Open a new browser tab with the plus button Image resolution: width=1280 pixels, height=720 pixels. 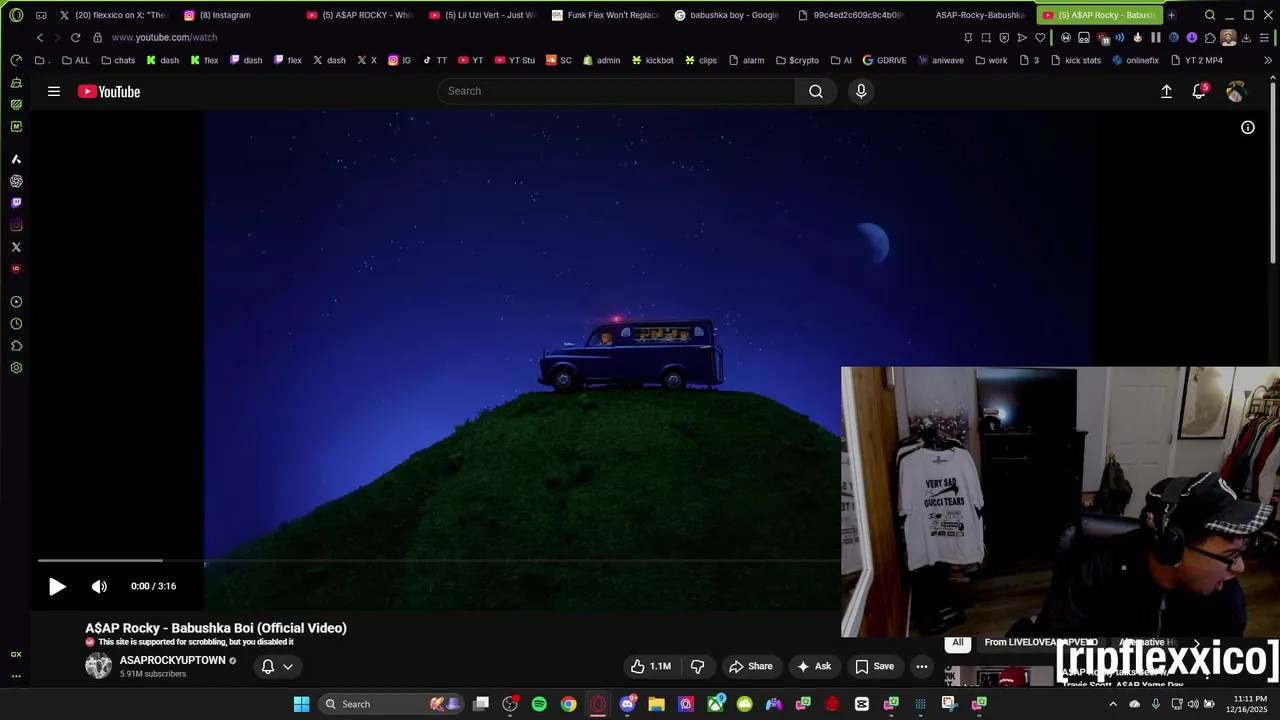click(1171, 15)
